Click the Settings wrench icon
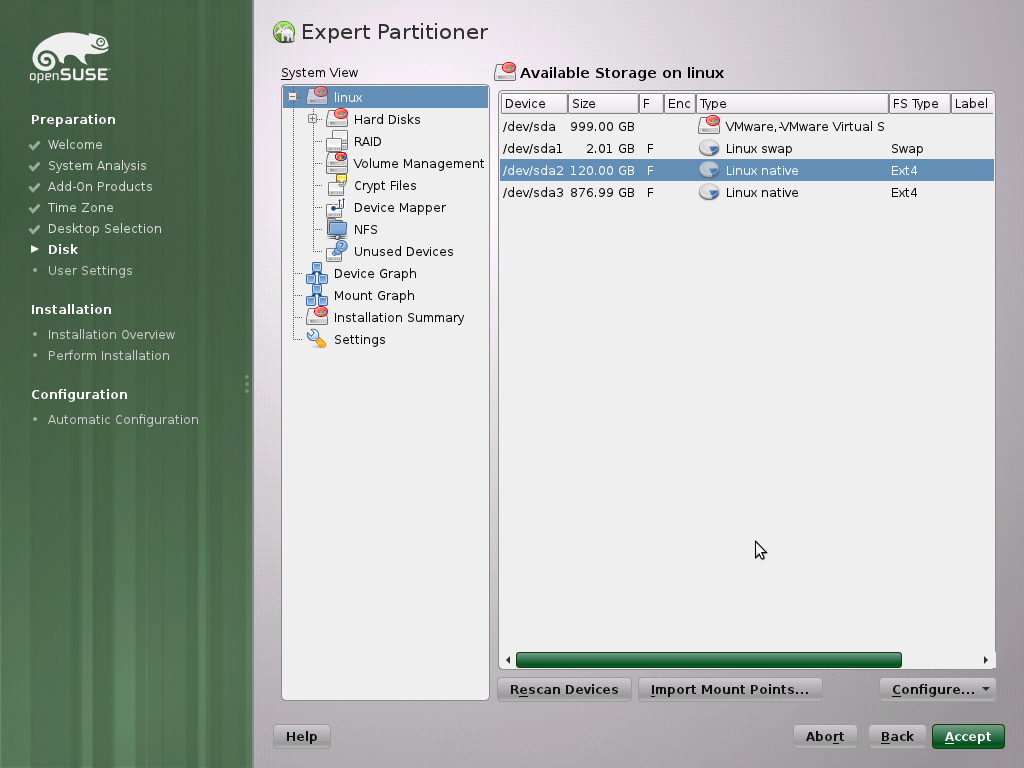The height and width of the screenshot is (768, 1024). click(x=317, y=339)
